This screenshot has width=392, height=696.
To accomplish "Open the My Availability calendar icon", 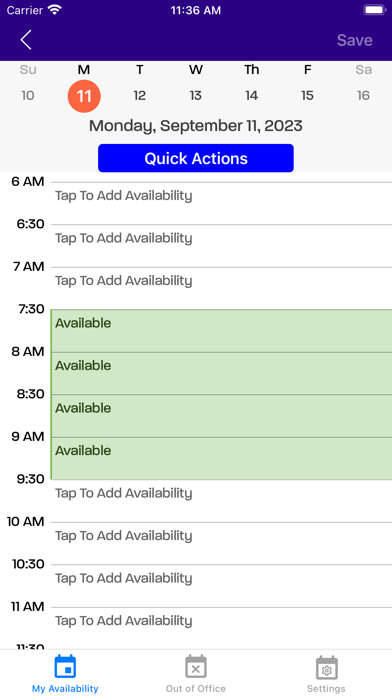I will 65,666.
